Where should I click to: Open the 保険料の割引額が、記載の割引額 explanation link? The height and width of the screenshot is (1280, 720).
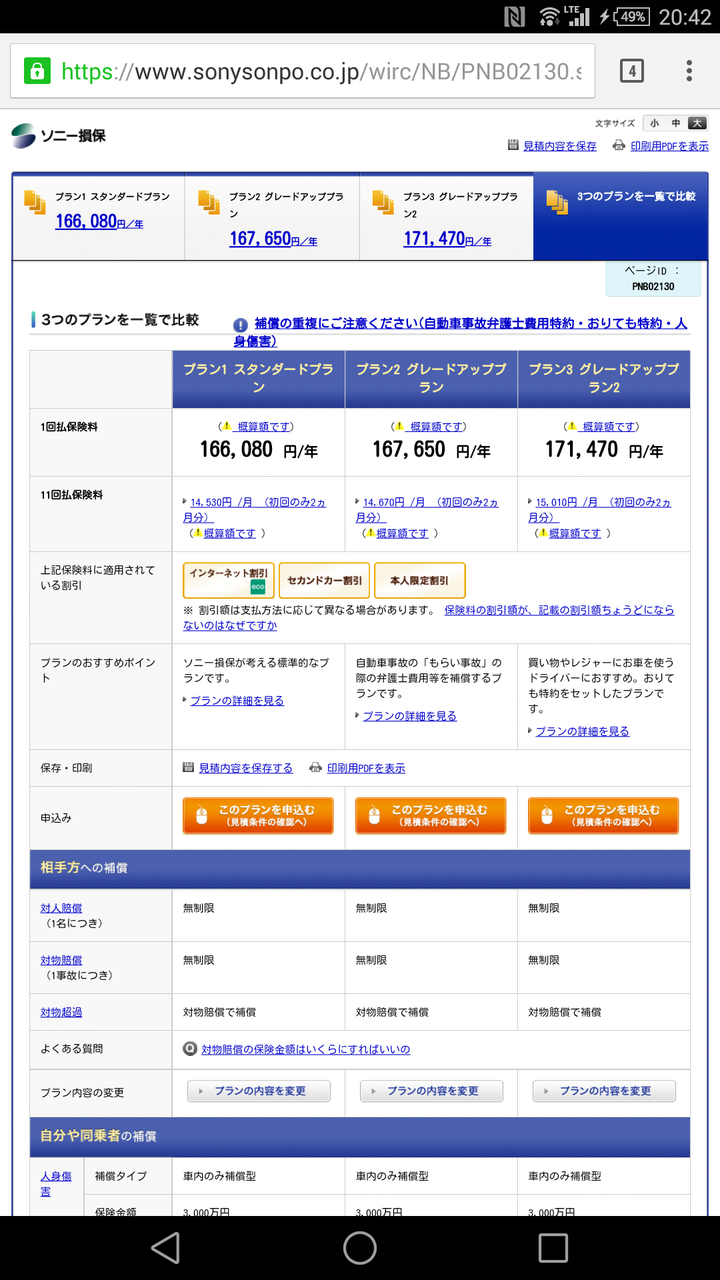(428, 617)
